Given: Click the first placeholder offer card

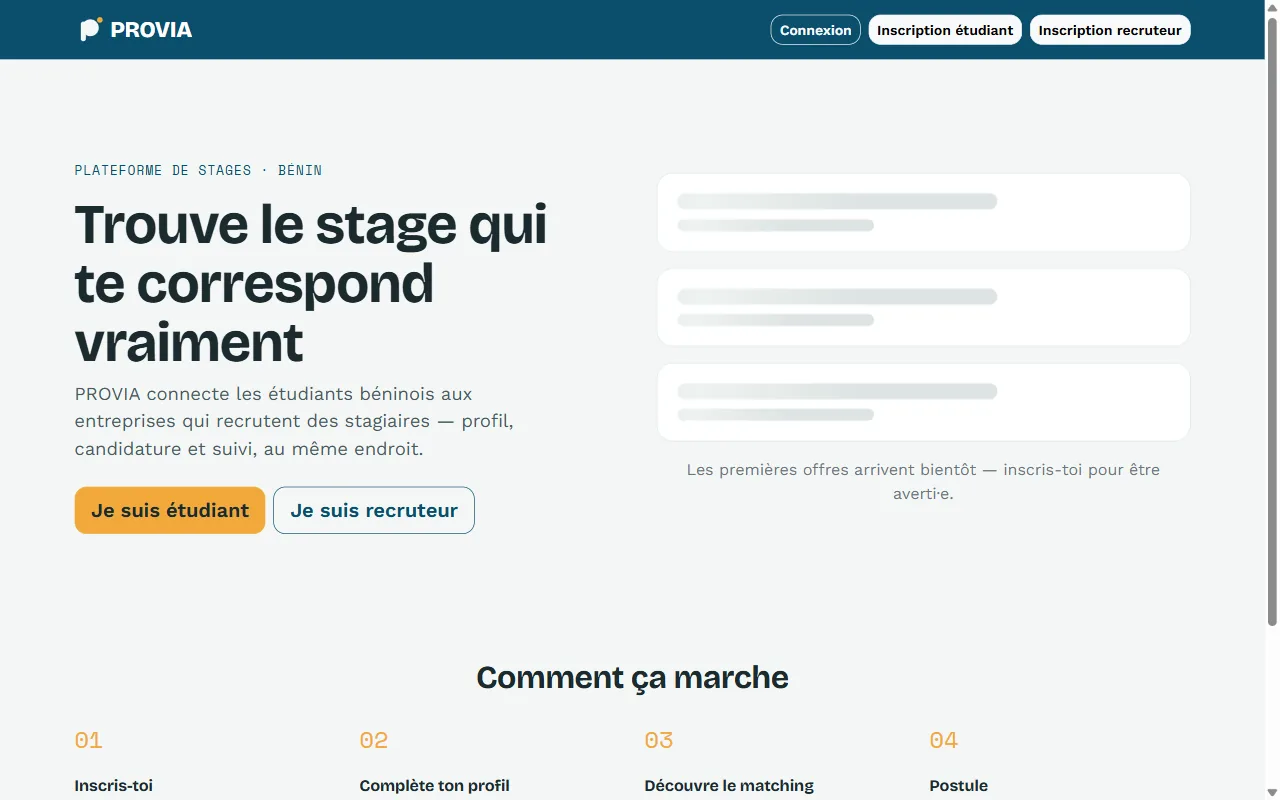Looking at the screenshot, I should [923, 212].
